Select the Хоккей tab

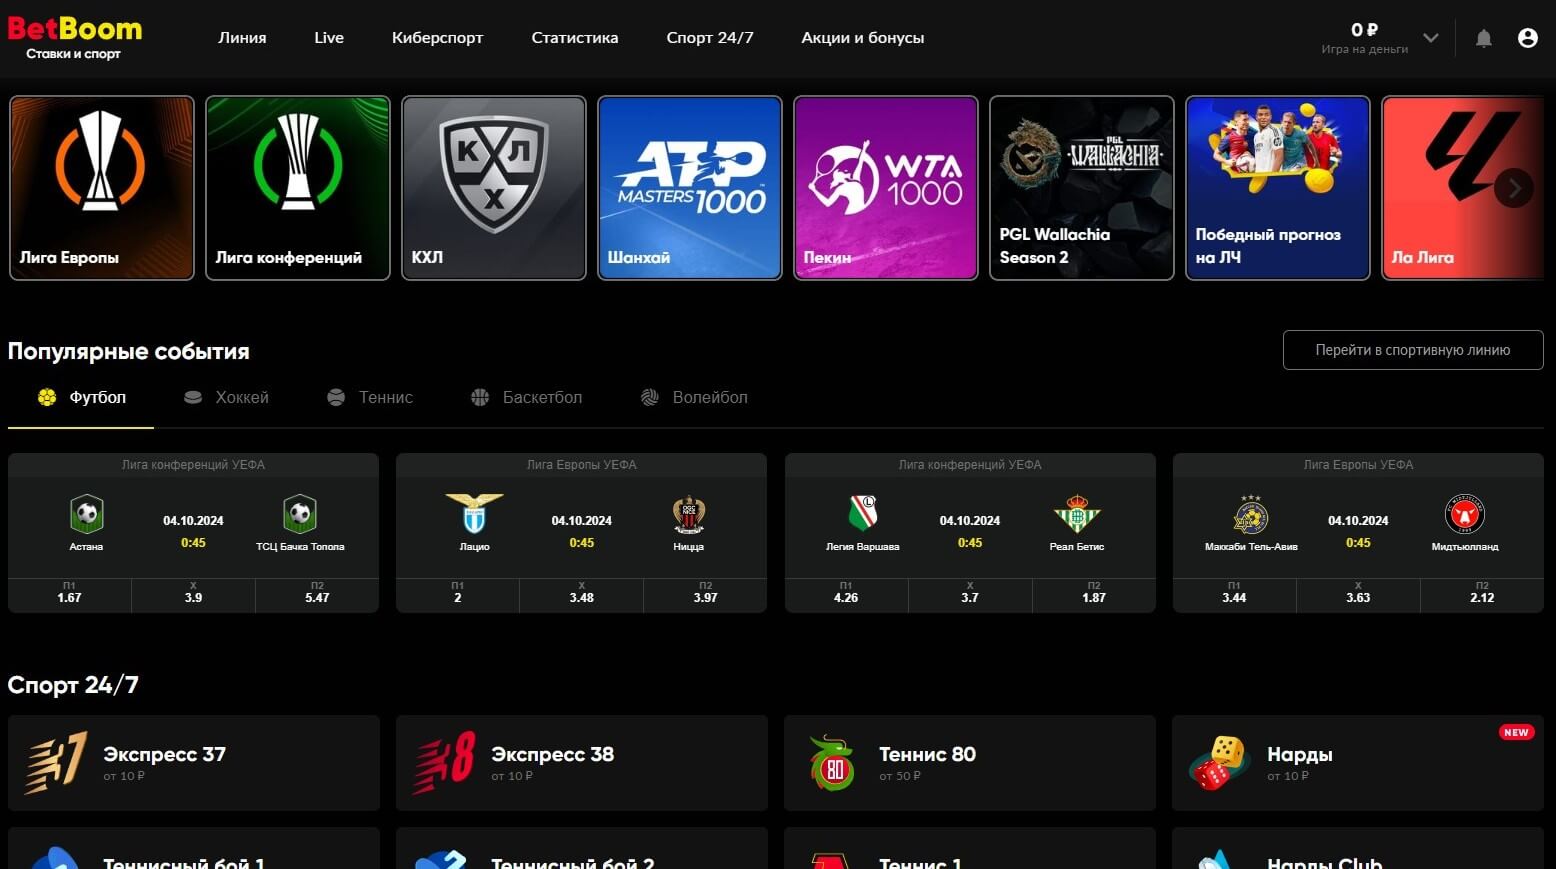coord(226,398)
